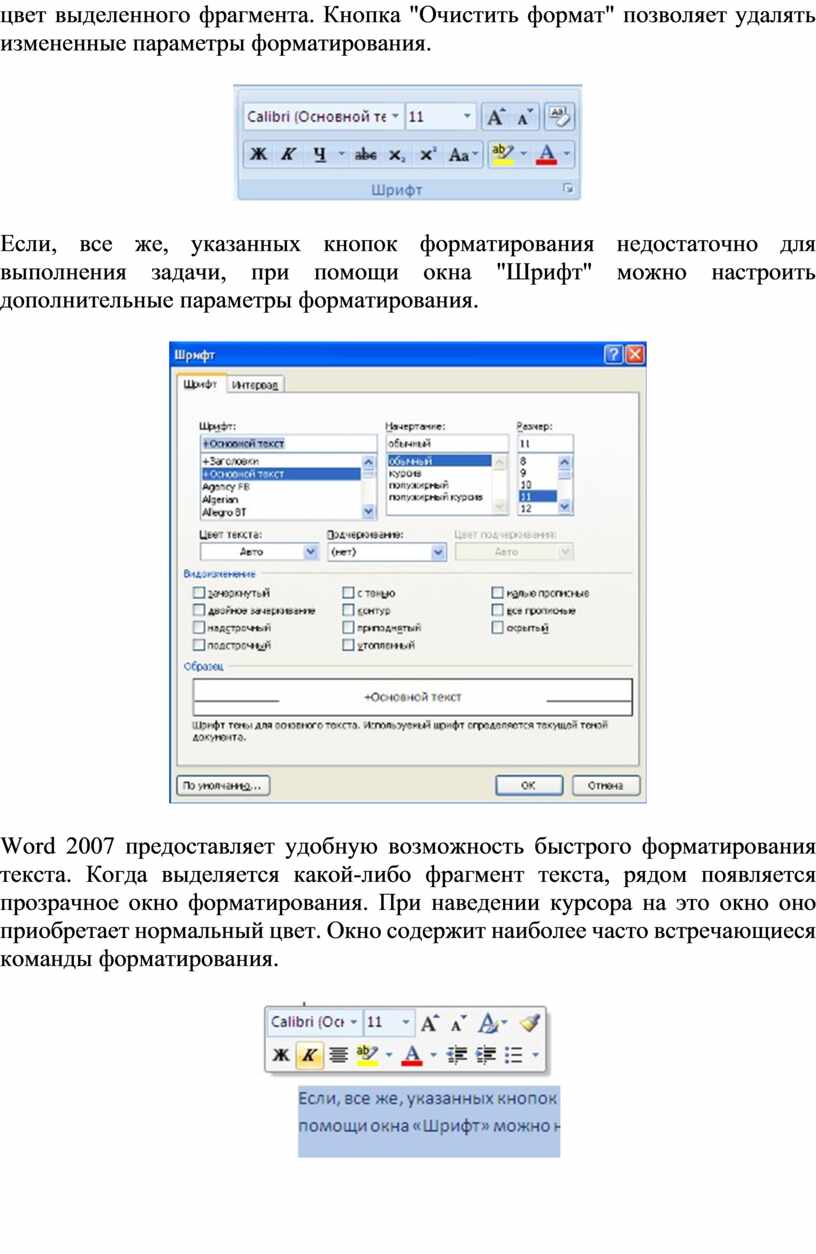Expand the font color arrow on mini toolbar
The image size is (816, 1254).
[432, 1054]
